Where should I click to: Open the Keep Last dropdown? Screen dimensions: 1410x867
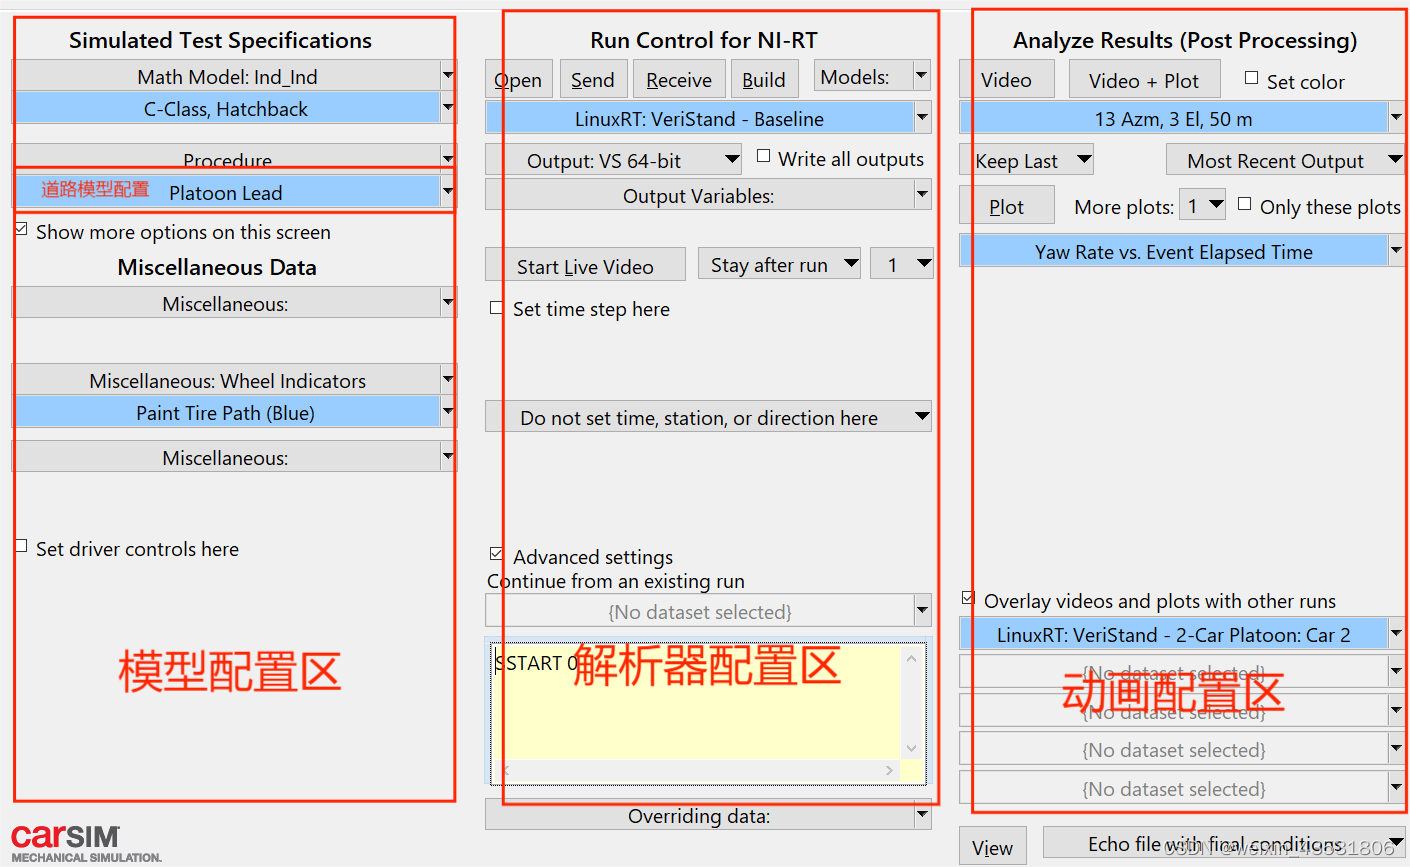point(1026,160)
